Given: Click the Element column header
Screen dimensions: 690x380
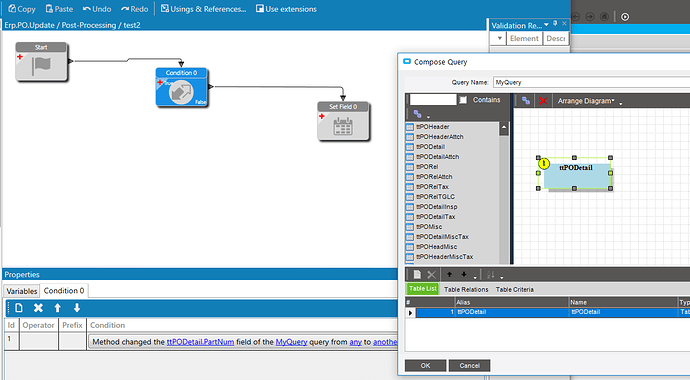Looking at the screenshot, I should 524,38.
